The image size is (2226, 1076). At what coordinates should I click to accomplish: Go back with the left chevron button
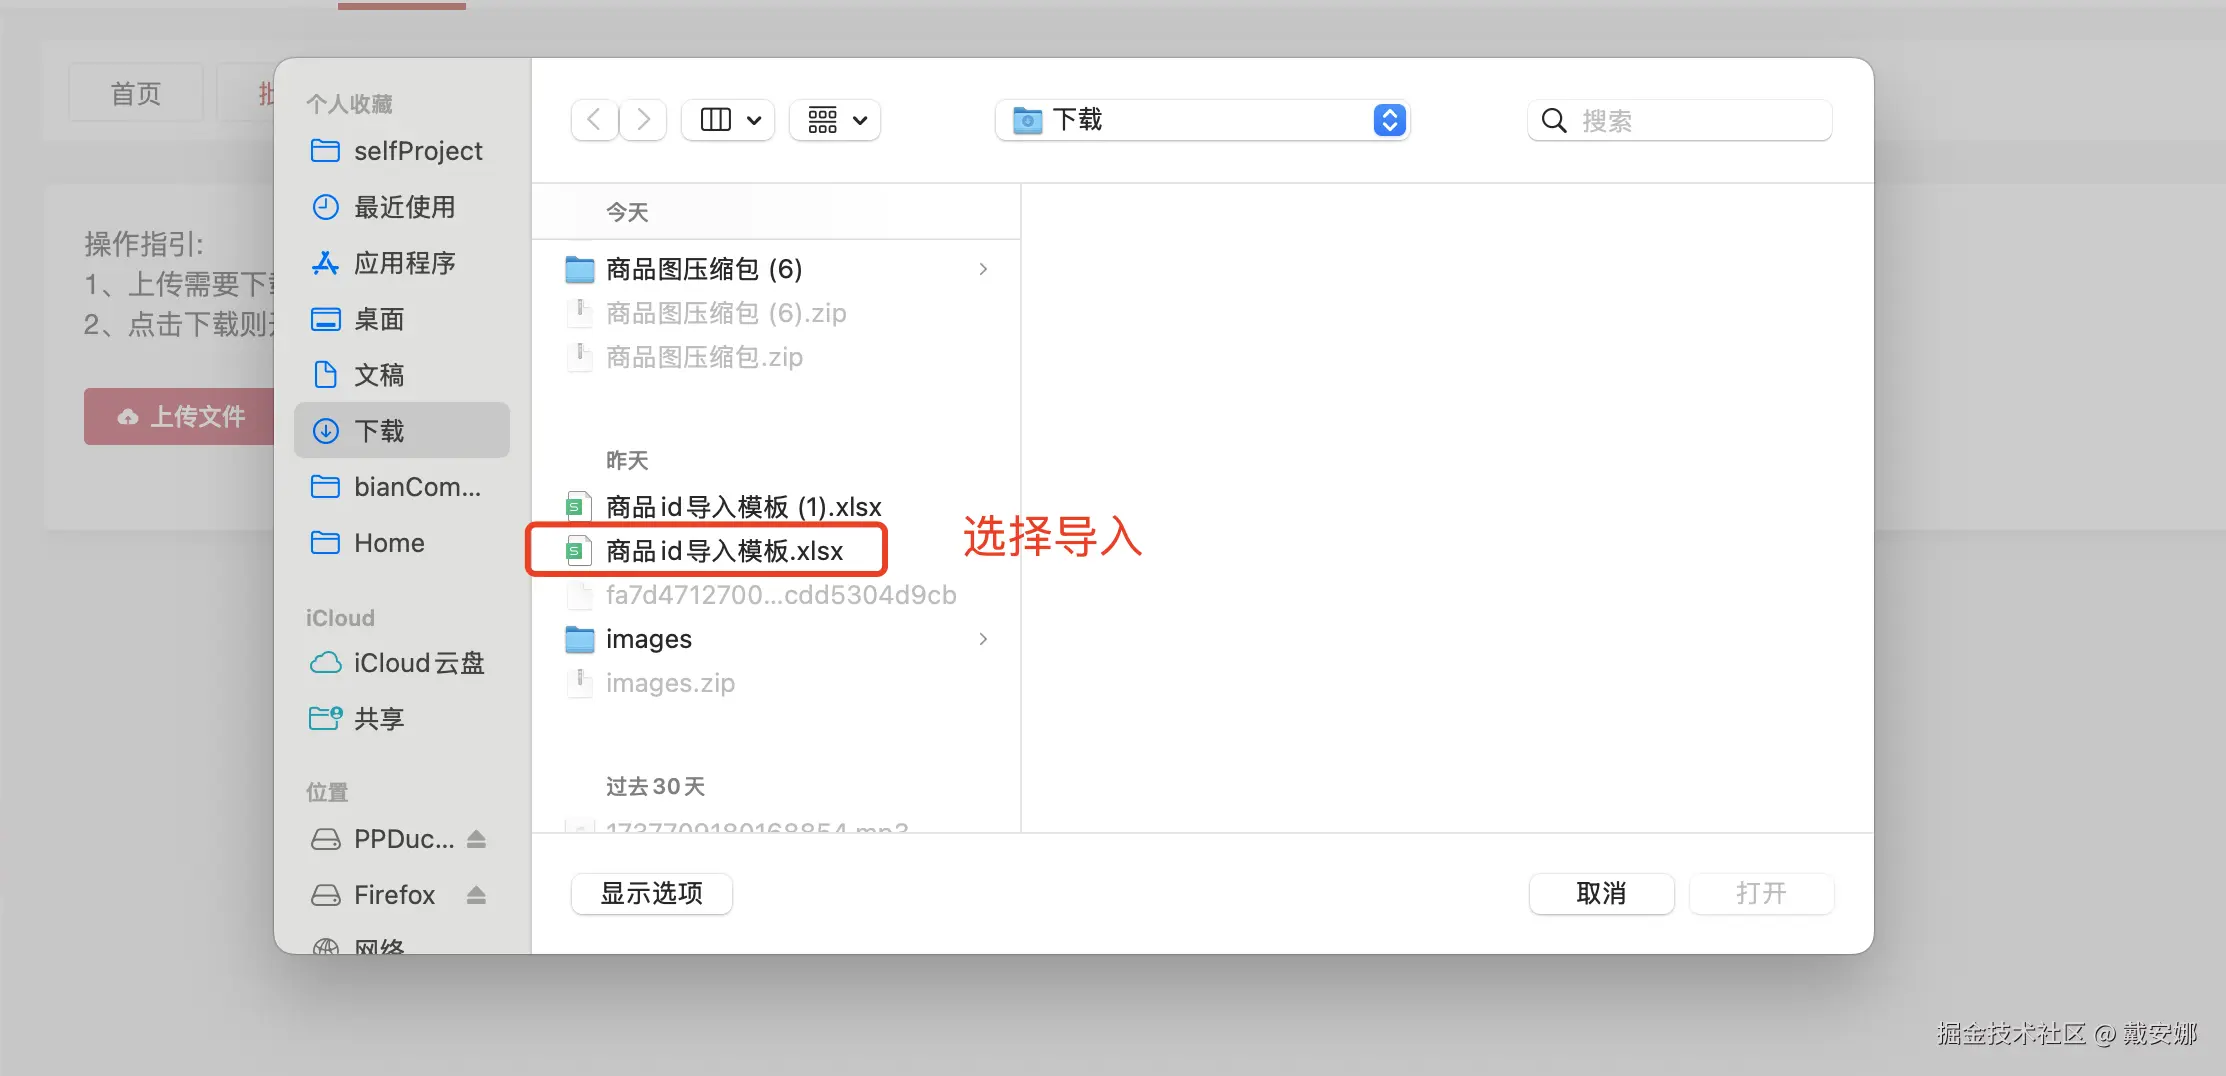tap(594, 120)
